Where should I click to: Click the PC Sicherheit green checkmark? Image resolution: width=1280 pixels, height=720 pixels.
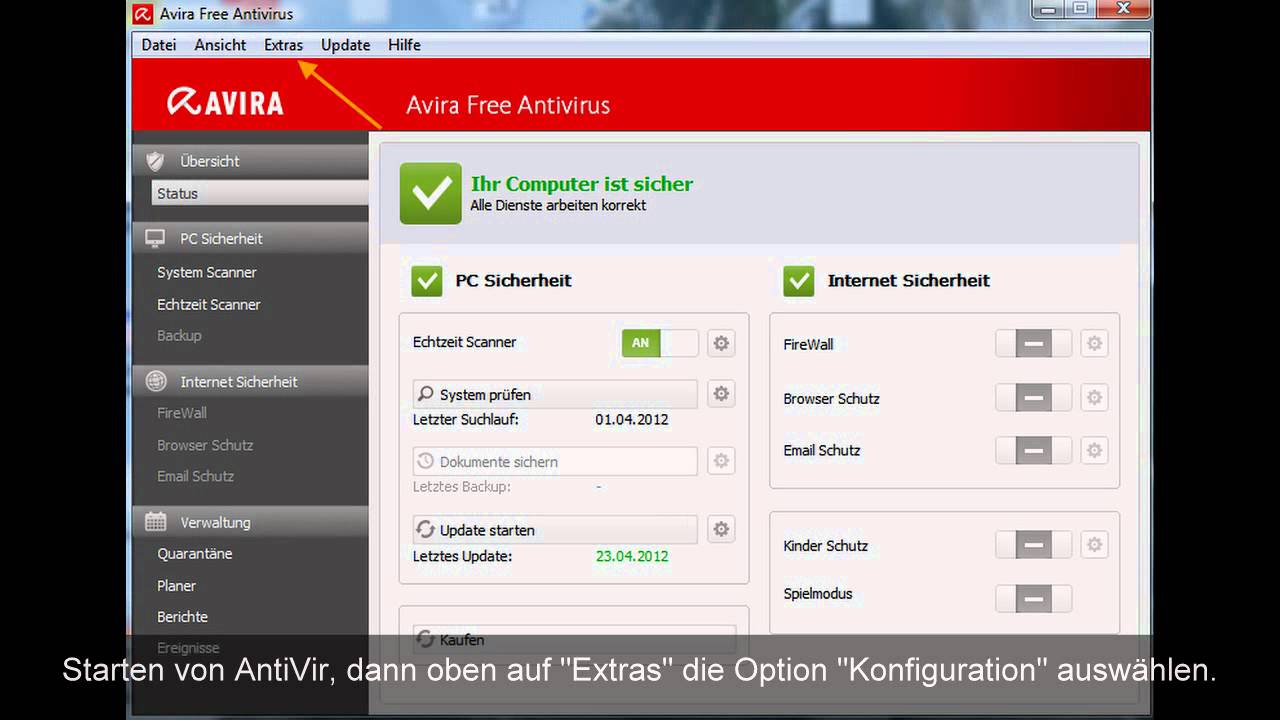pyautogui.click(x=427, y=281)
